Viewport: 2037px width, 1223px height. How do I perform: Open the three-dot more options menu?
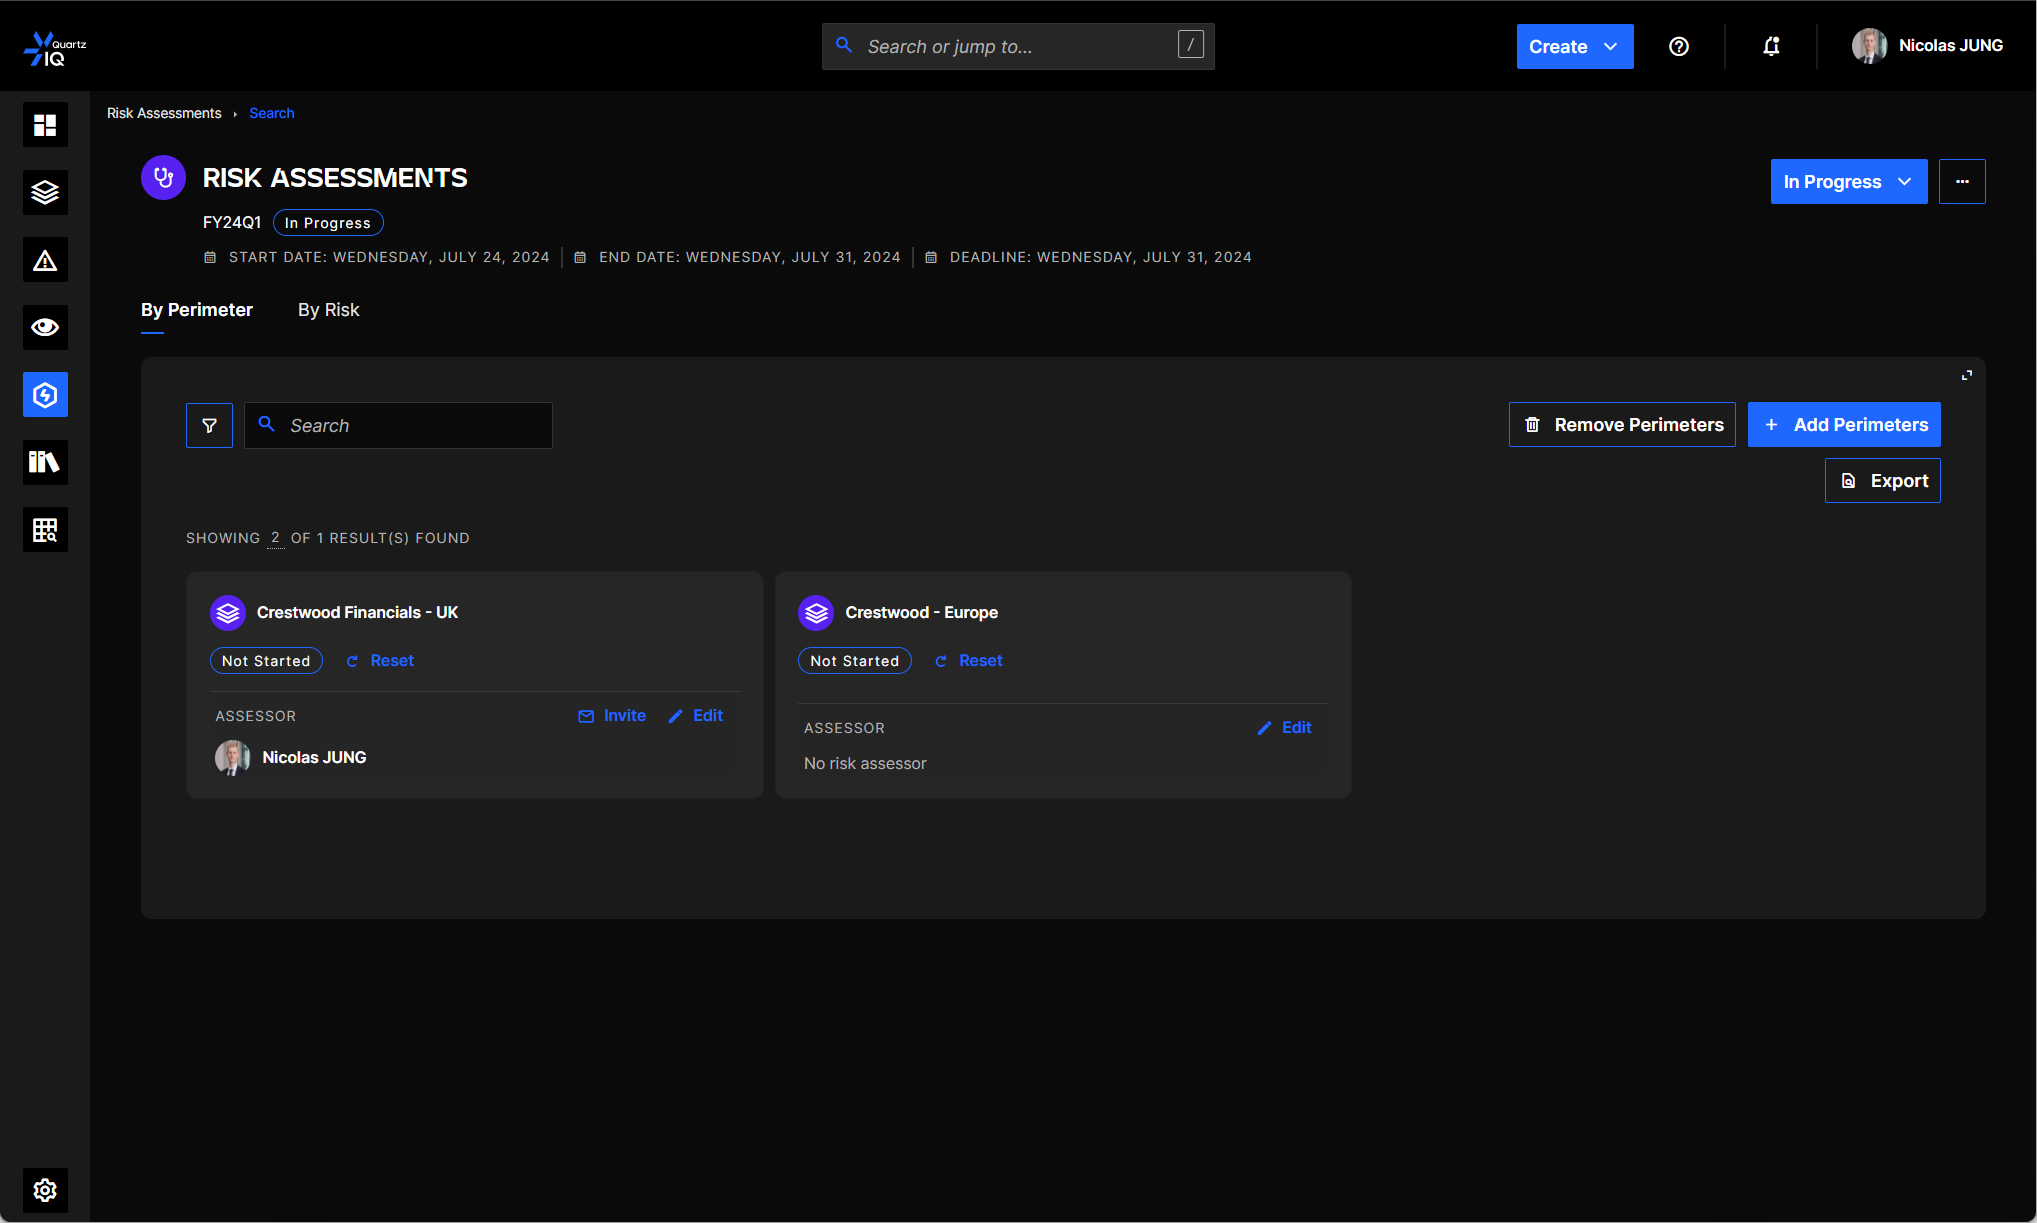[x=1962, y=181]
